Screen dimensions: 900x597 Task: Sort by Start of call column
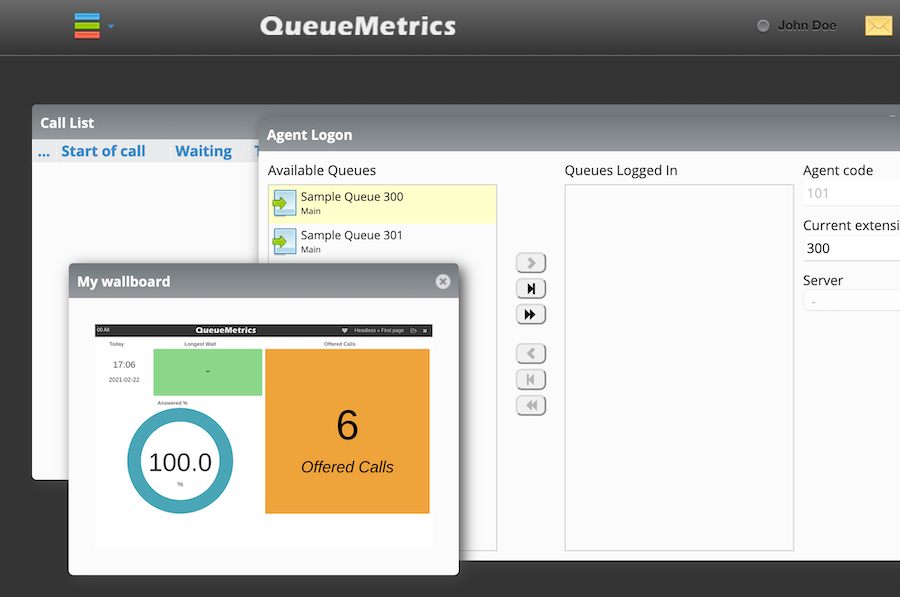[x=103, y=152]
